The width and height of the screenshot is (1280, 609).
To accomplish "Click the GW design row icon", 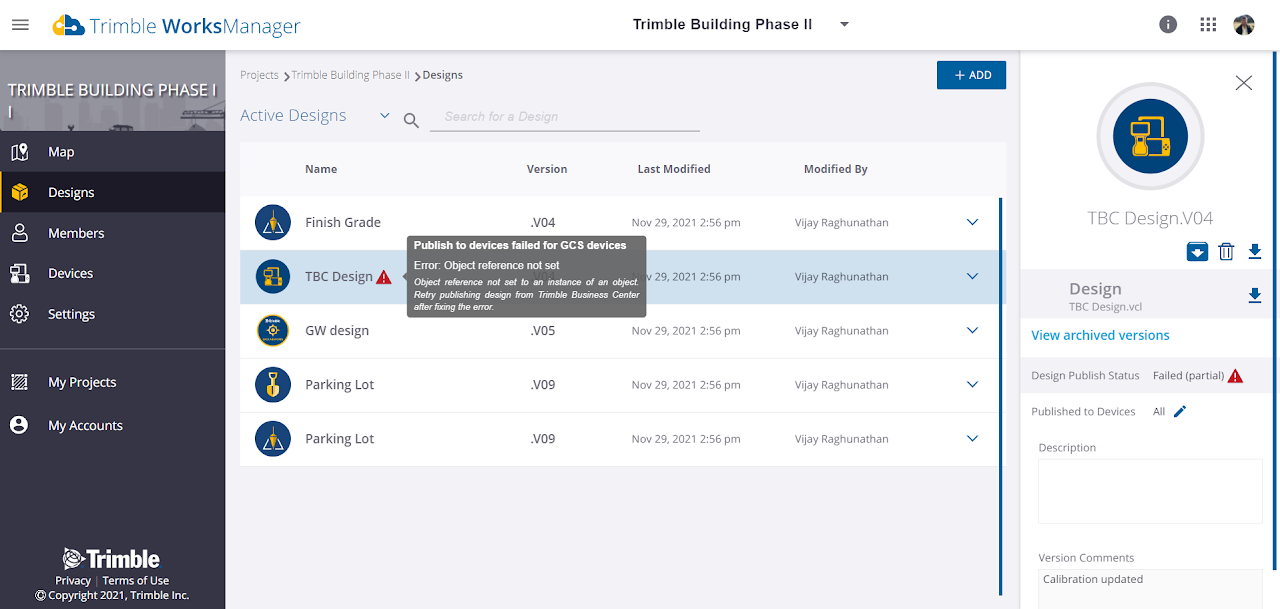I will [x=273, y=330].
